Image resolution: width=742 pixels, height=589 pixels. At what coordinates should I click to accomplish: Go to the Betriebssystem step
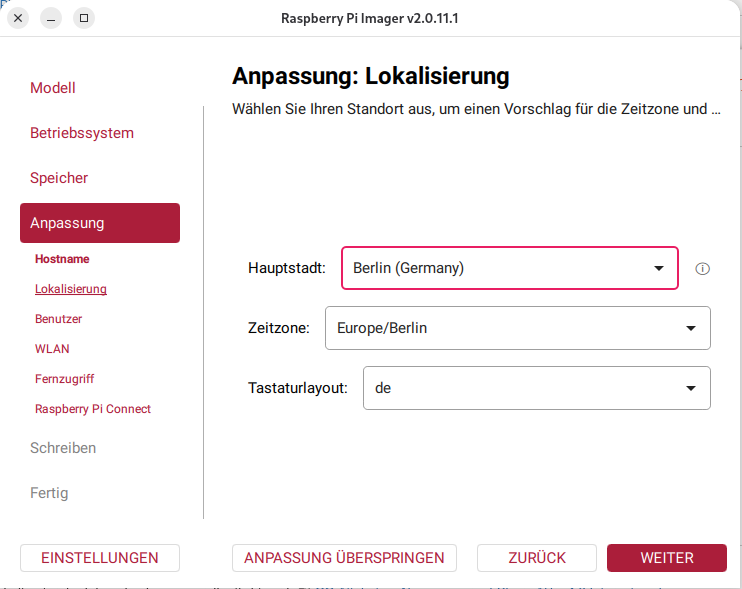82,133
